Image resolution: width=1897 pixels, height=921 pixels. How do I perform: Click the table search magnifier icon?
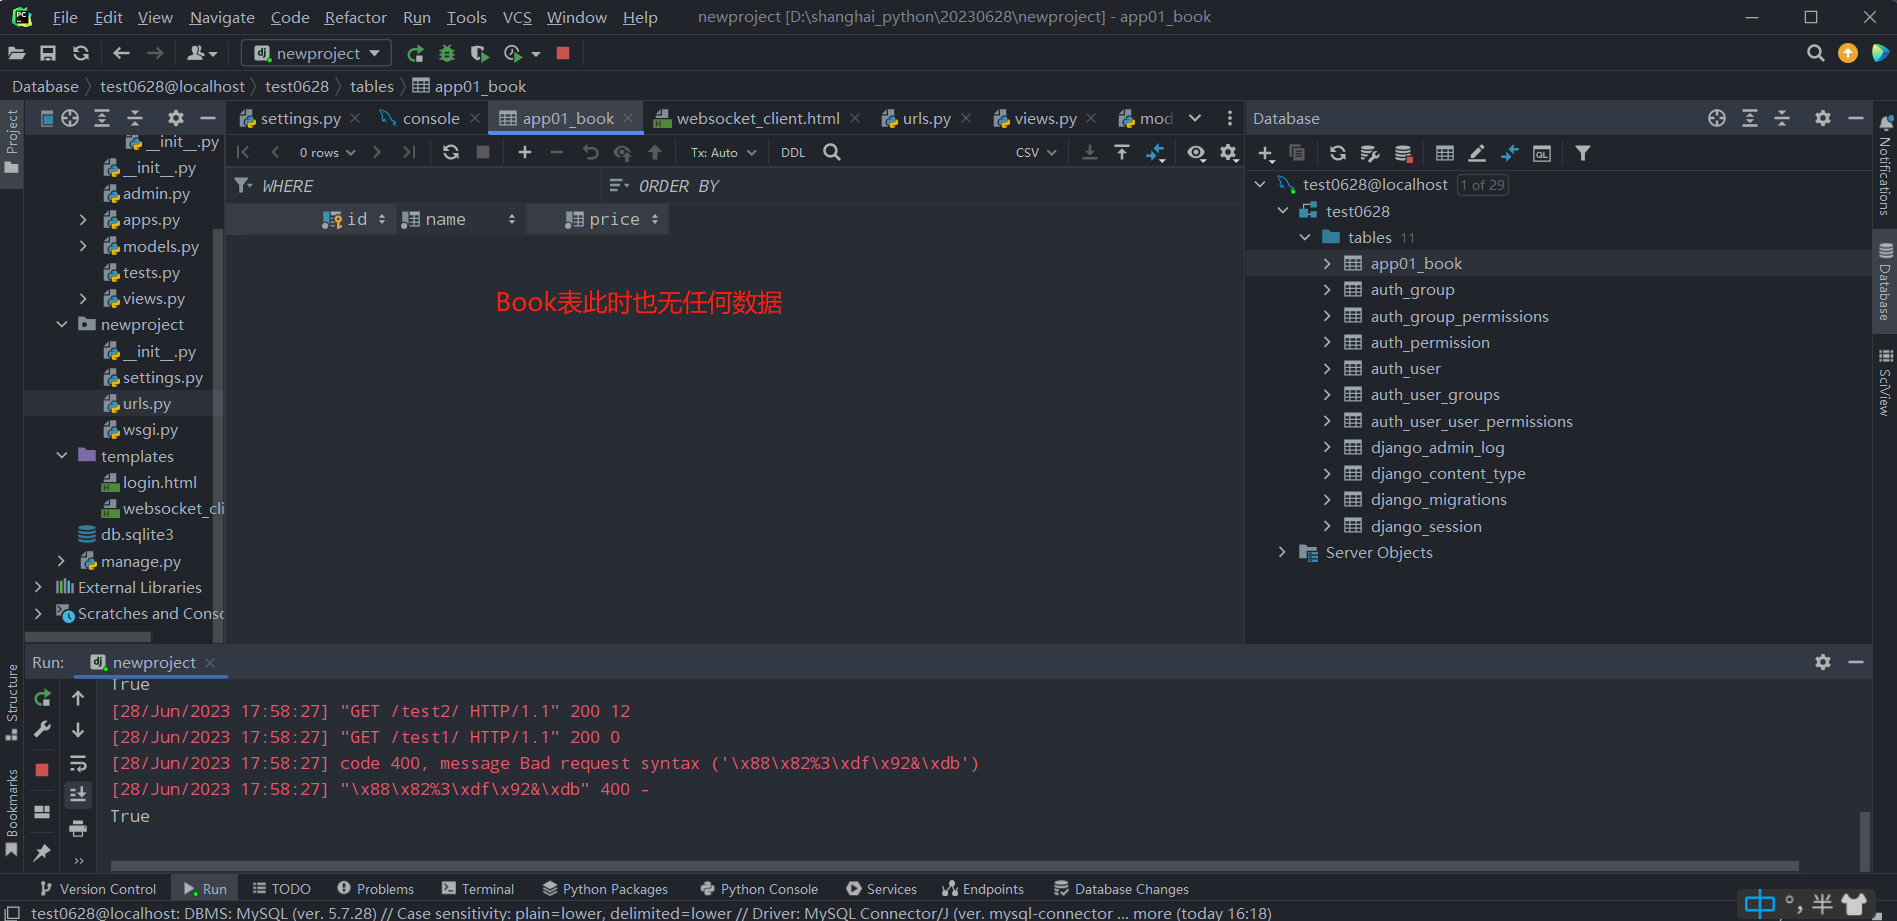[x=832, y=152]
